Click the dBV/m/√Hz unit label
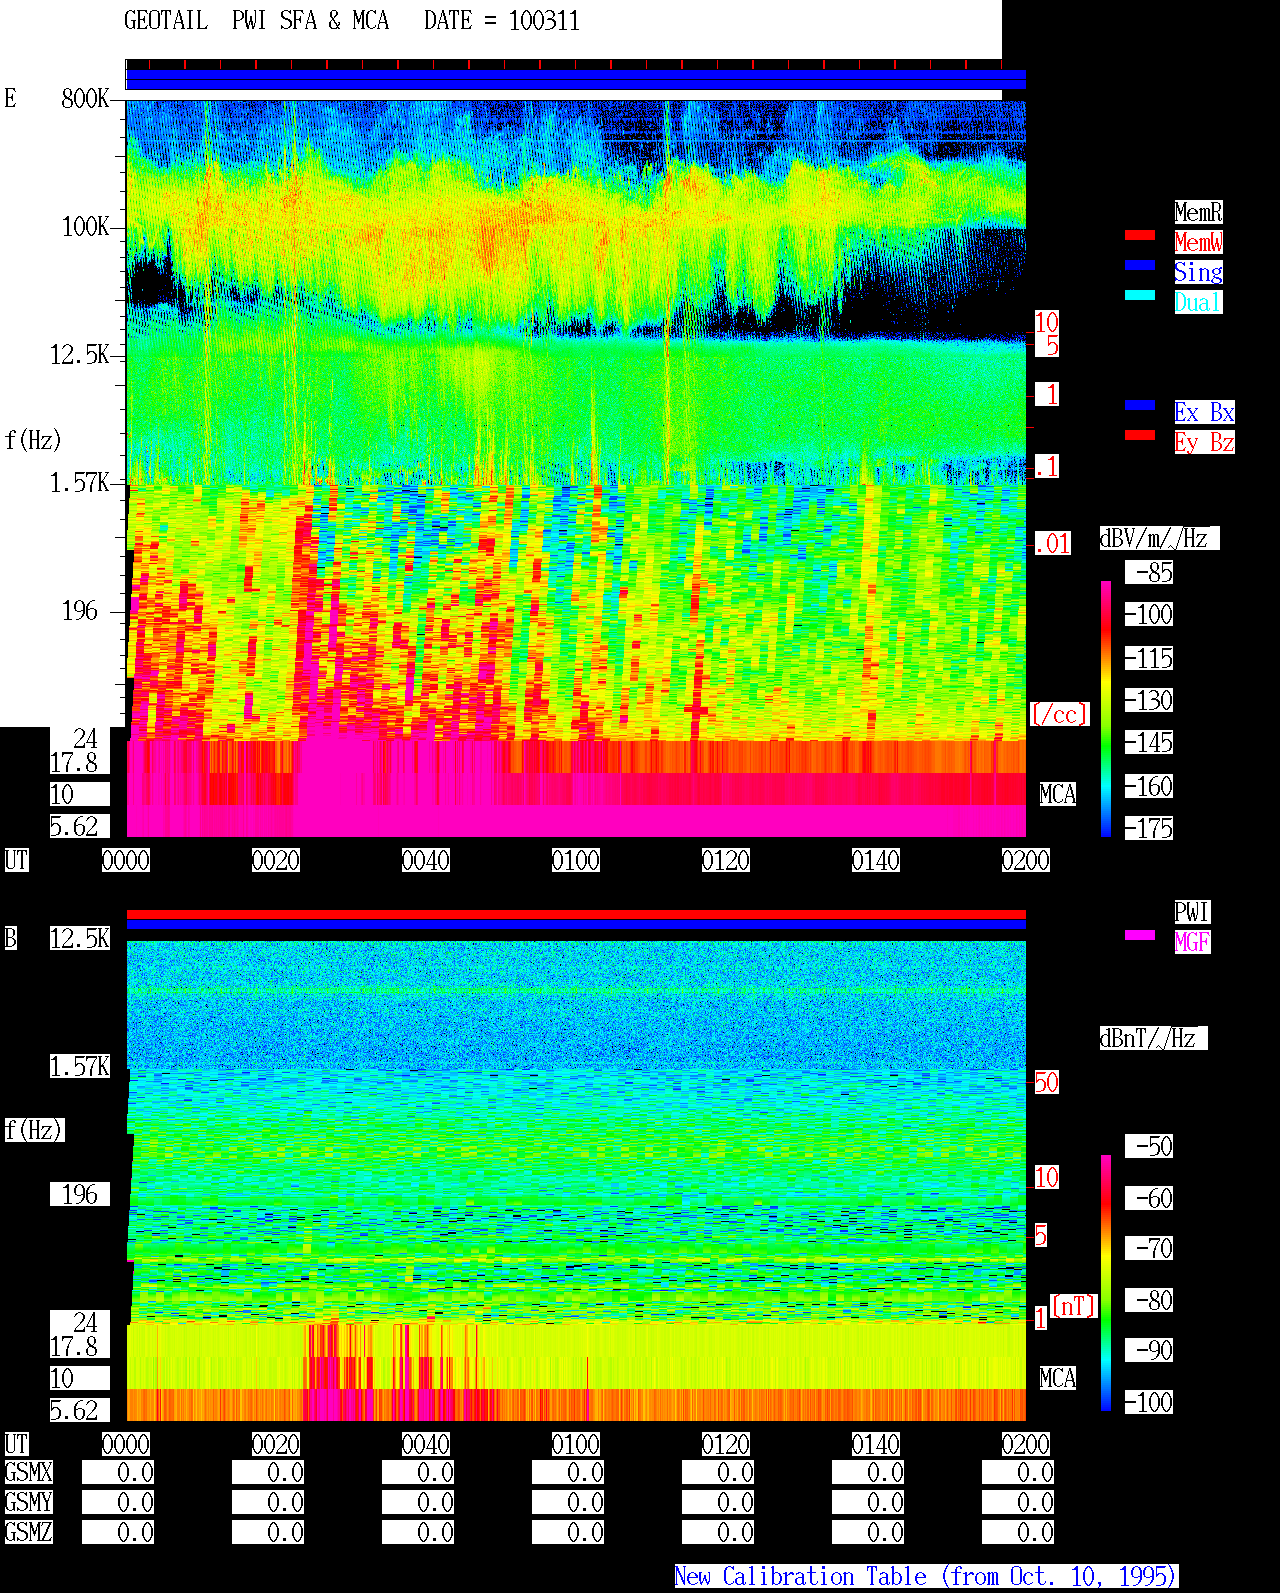 [1159, 538]
